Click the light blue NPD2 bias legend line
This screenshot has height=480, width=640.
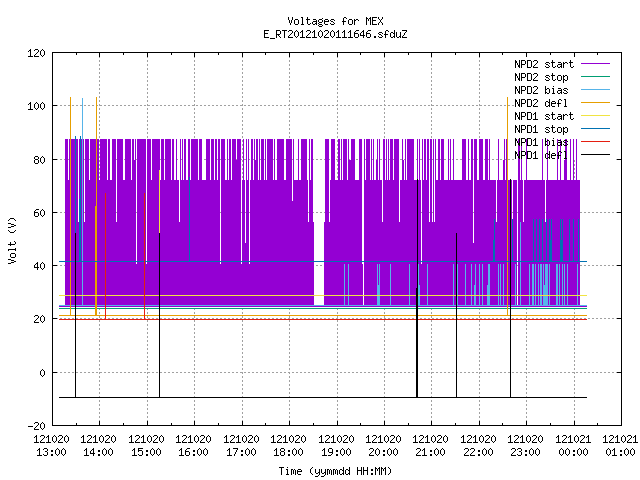(595, 89)
